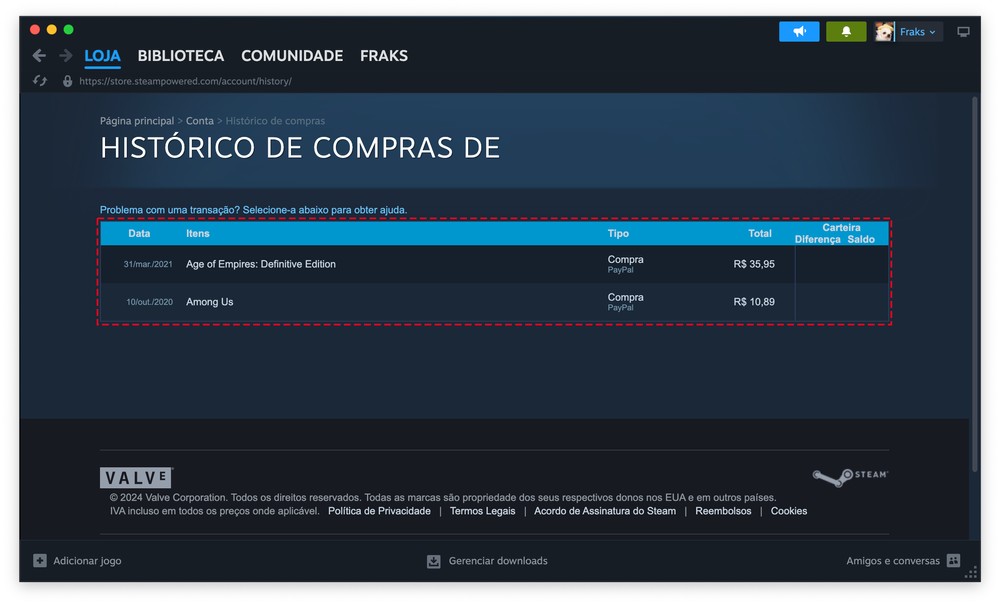The height and width of the screenshot is (605, 1000).
Task: Open Política de Privacidade link
Action: coord(379,511)
